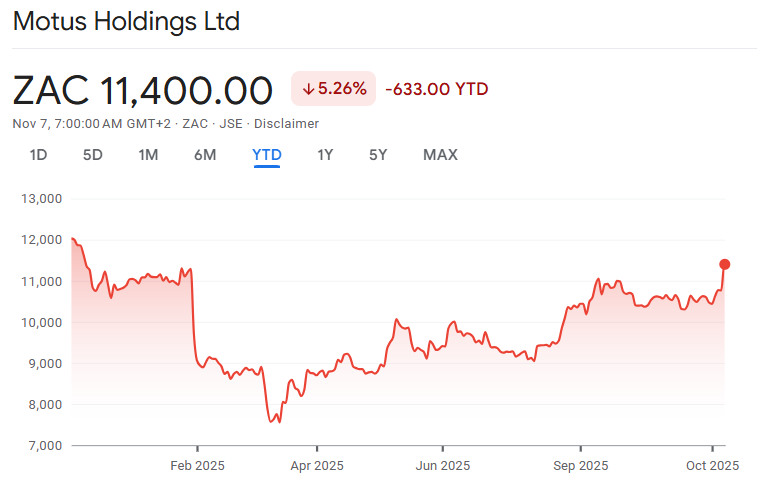This screenshot has width=757, height=493.
Task: Click the ZAC 11,400.00 price
Action: [x=143, y=90]
